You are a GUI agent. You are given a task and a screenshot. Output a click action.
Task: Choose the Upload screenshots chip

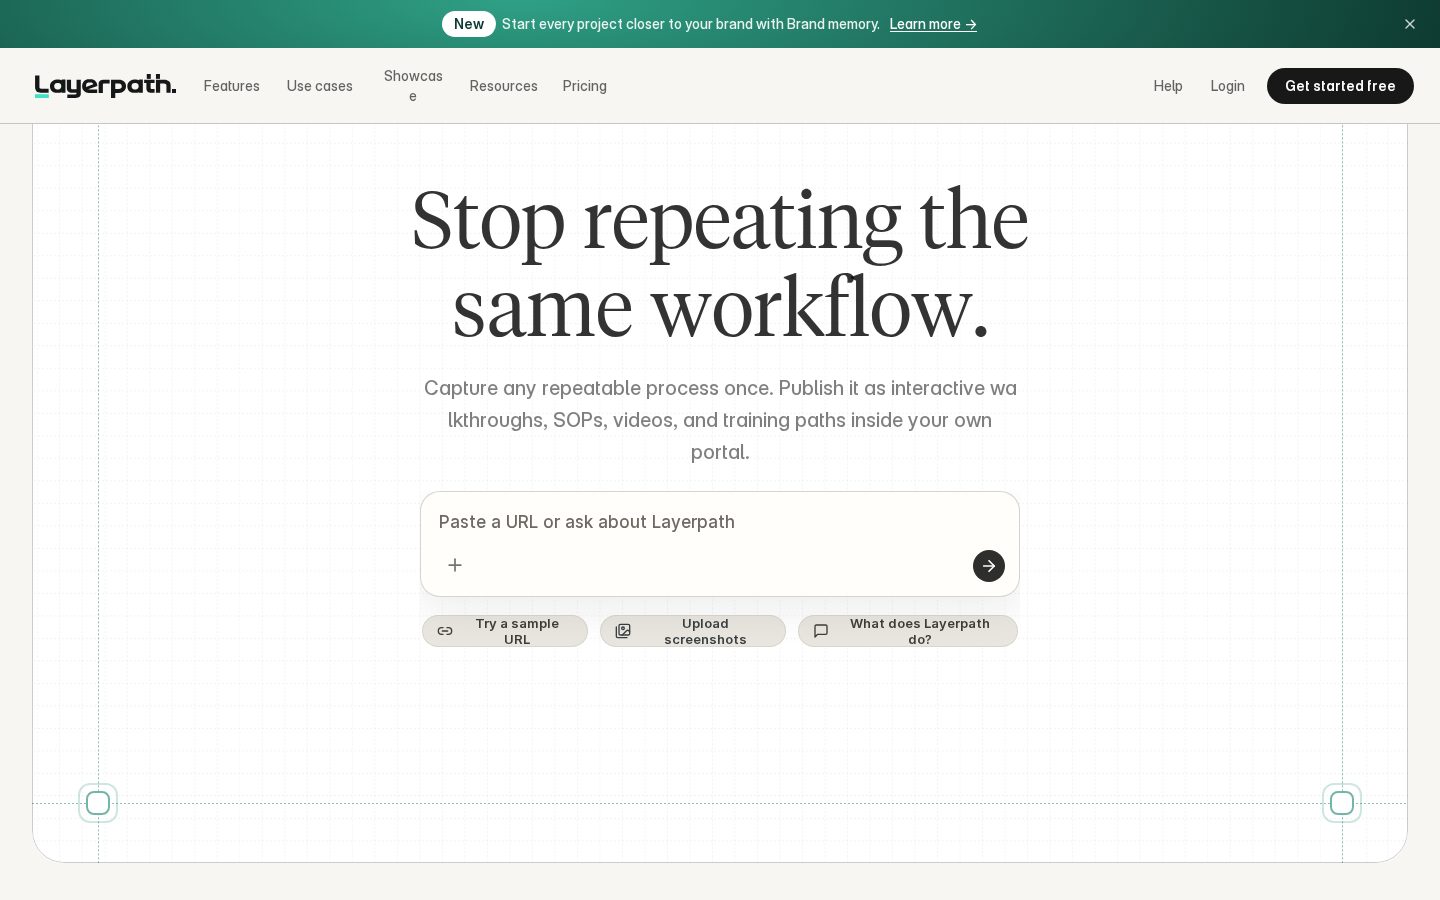click(693, 631)
